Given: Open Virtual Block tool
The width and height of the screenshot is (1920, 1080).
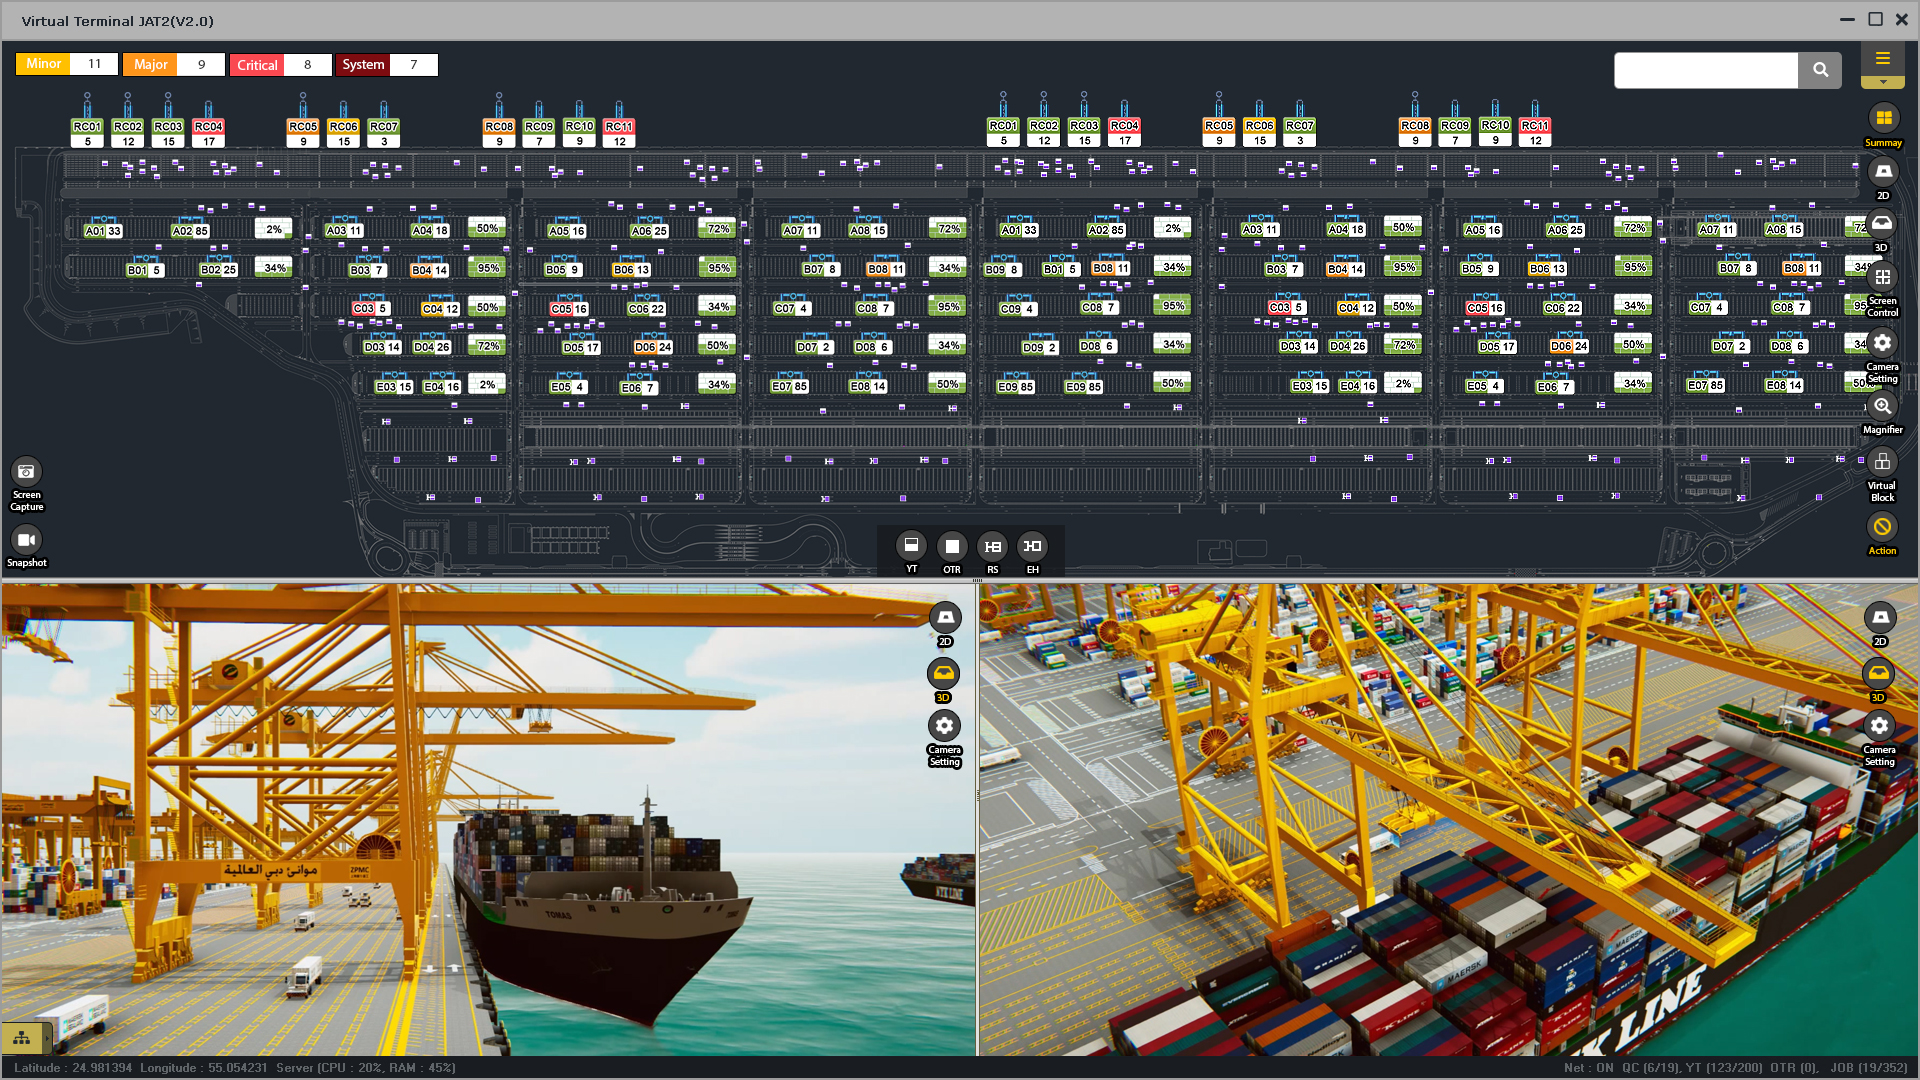Looking at the screenshot, I should (x=1882, y=462).
